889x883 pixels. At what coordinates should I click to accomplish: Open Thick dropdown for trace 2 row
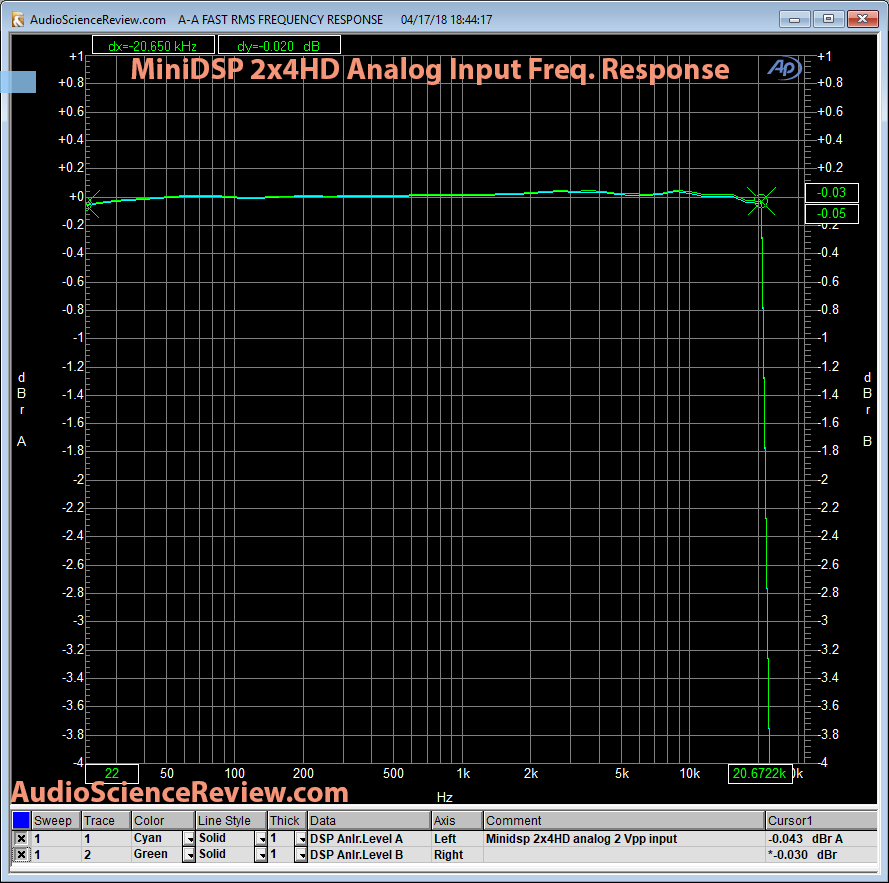click(x=300, y=854)
